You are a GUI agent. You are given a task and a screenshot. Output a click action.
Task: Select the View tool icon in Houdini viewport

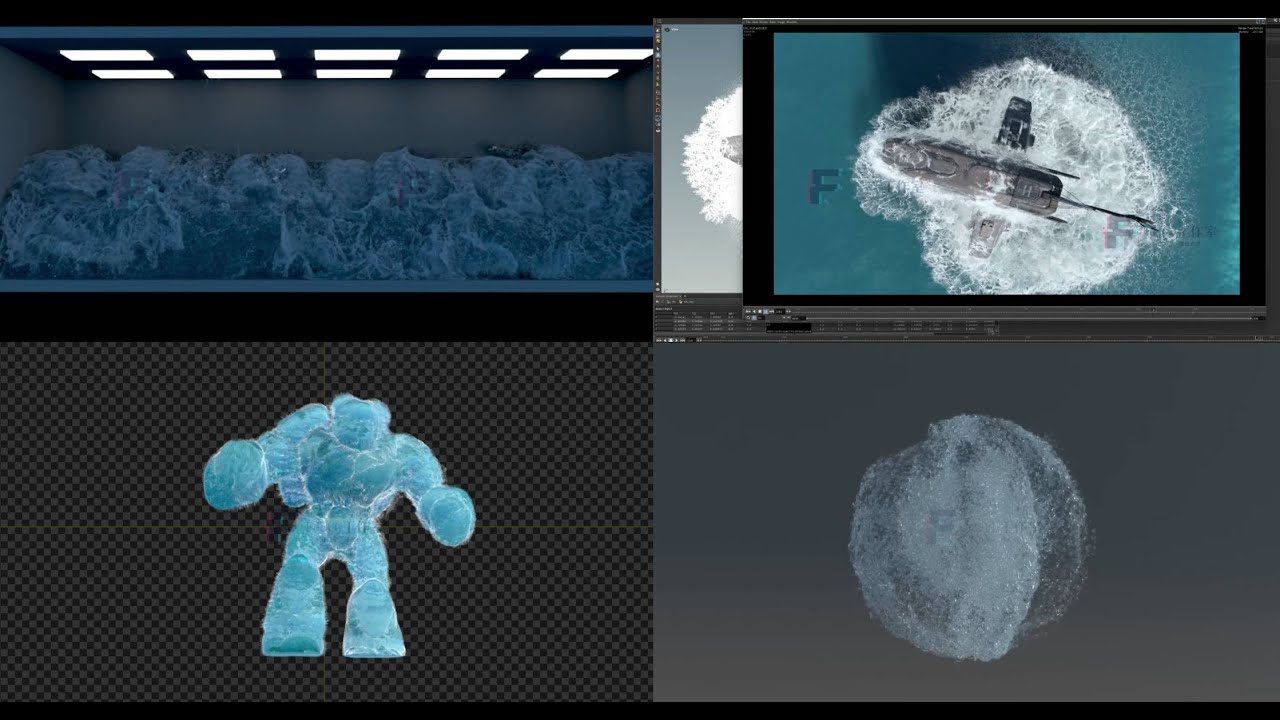coord(668,29)
